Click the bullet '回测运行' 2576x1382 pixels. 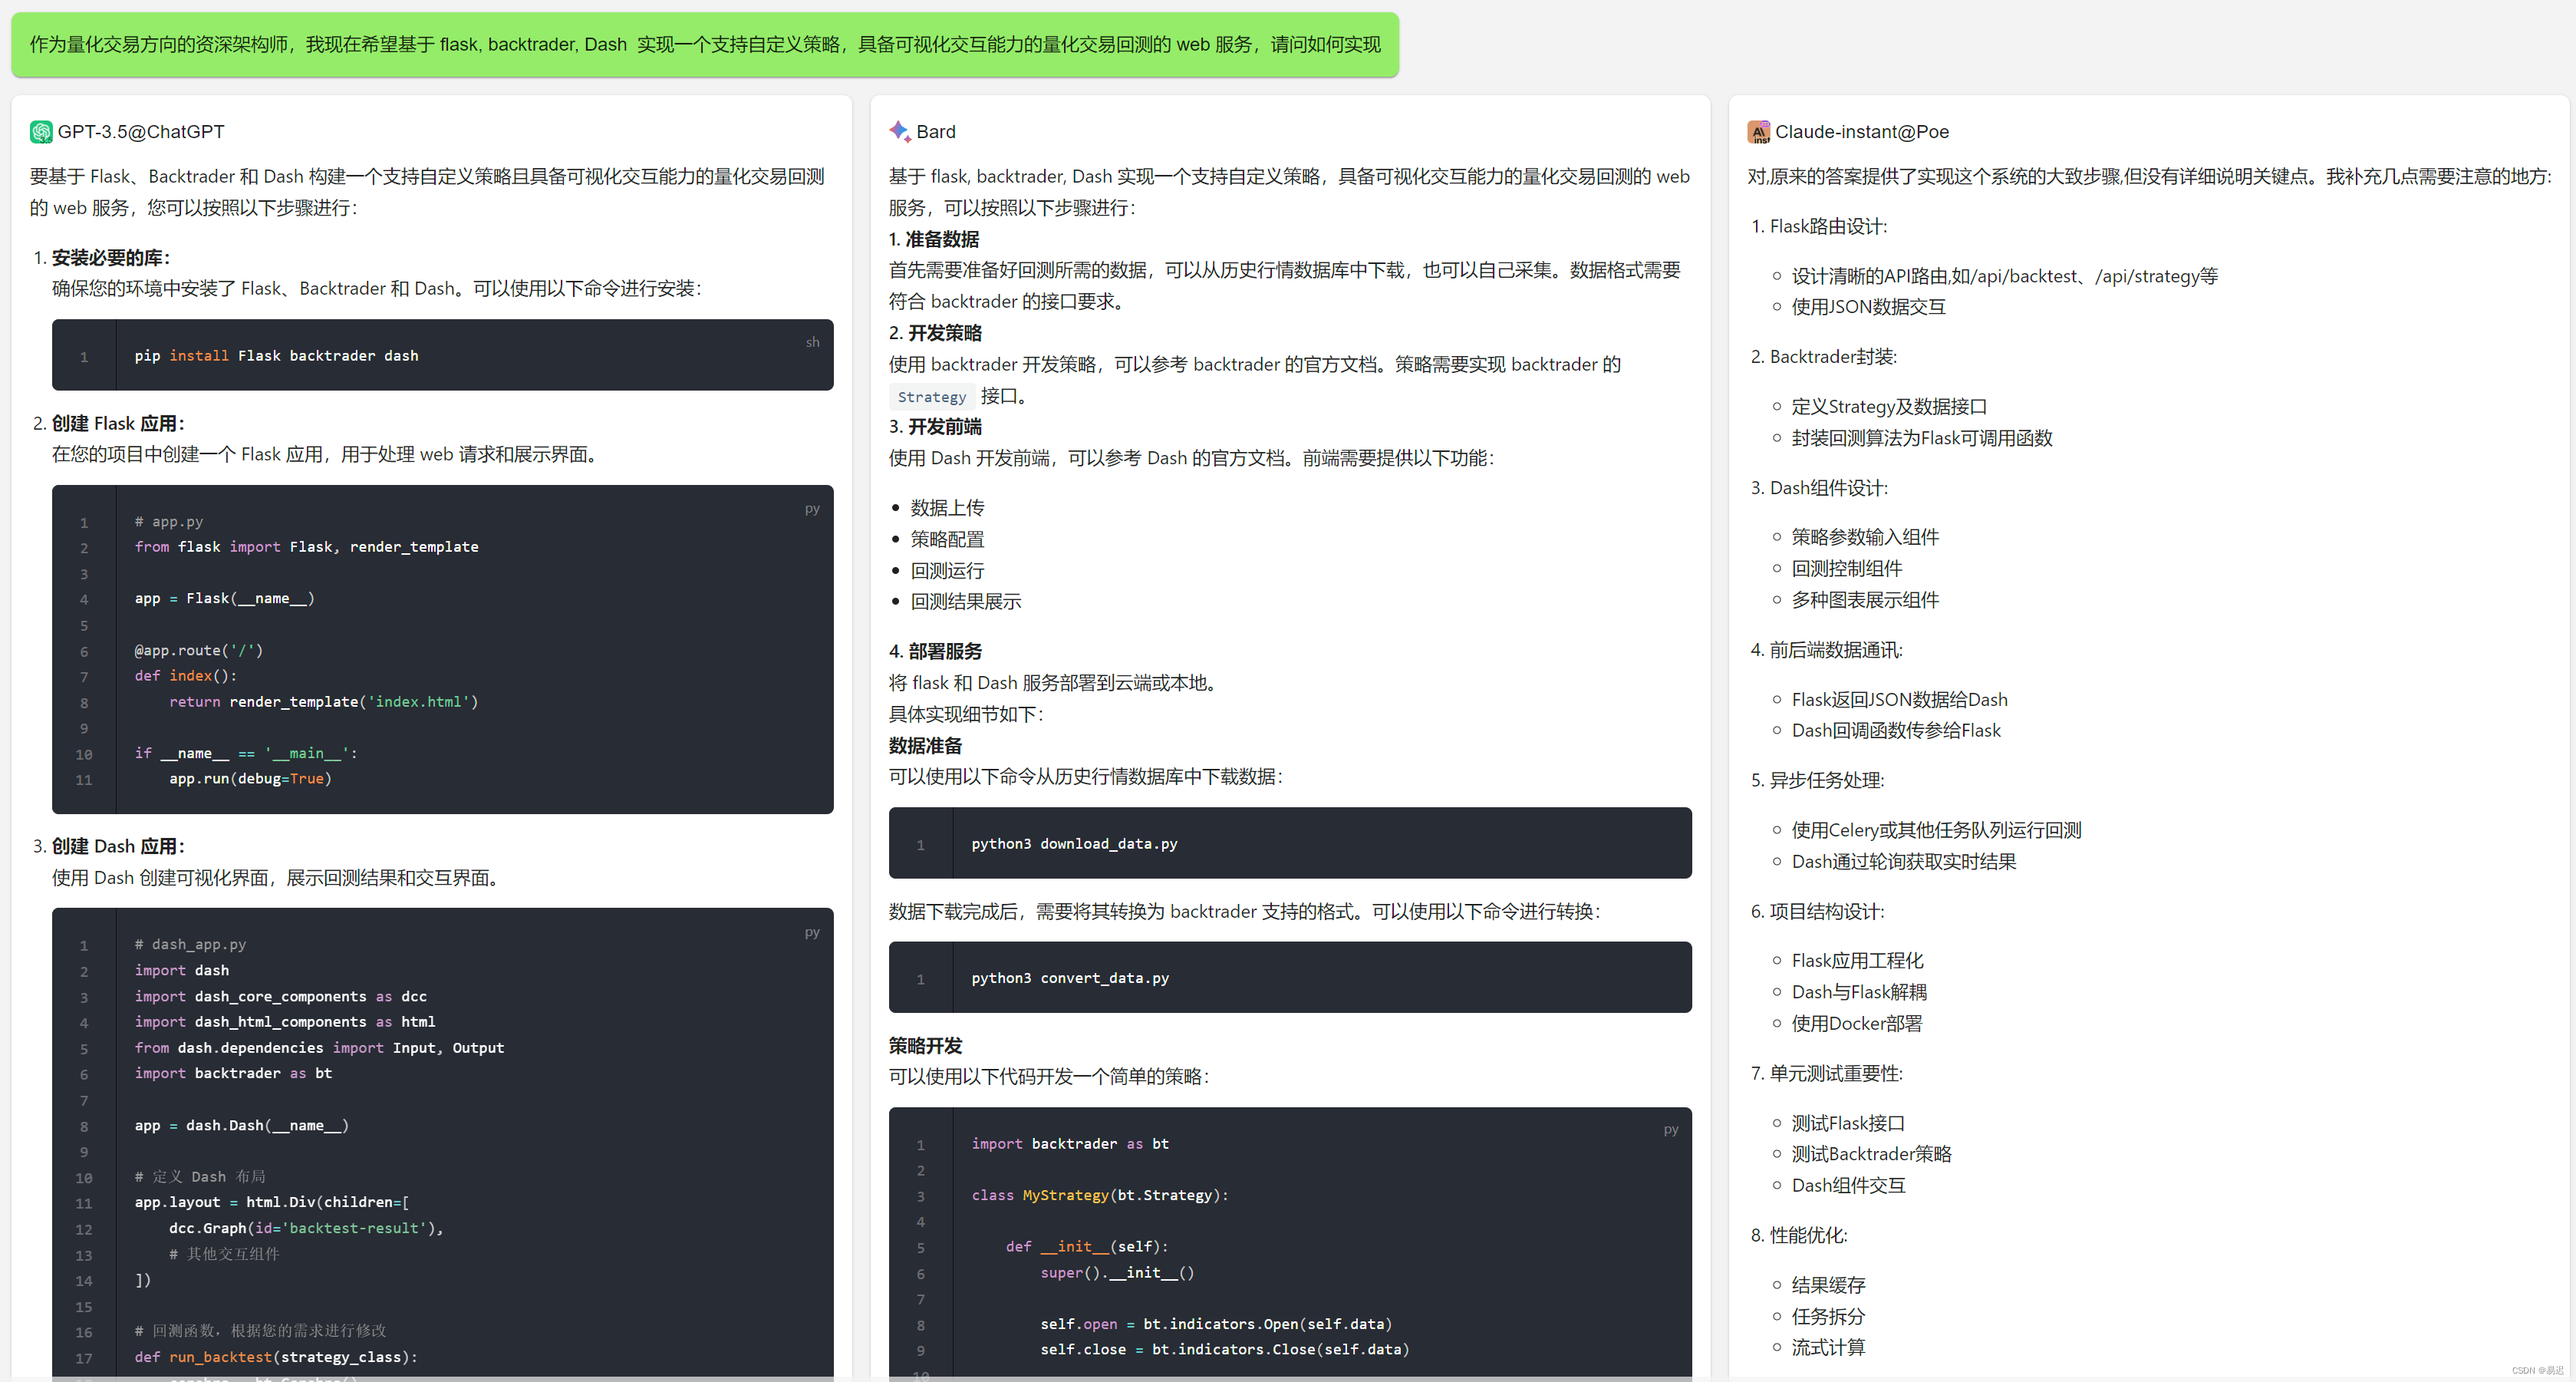pyautogui.click(x=947, y=571)
